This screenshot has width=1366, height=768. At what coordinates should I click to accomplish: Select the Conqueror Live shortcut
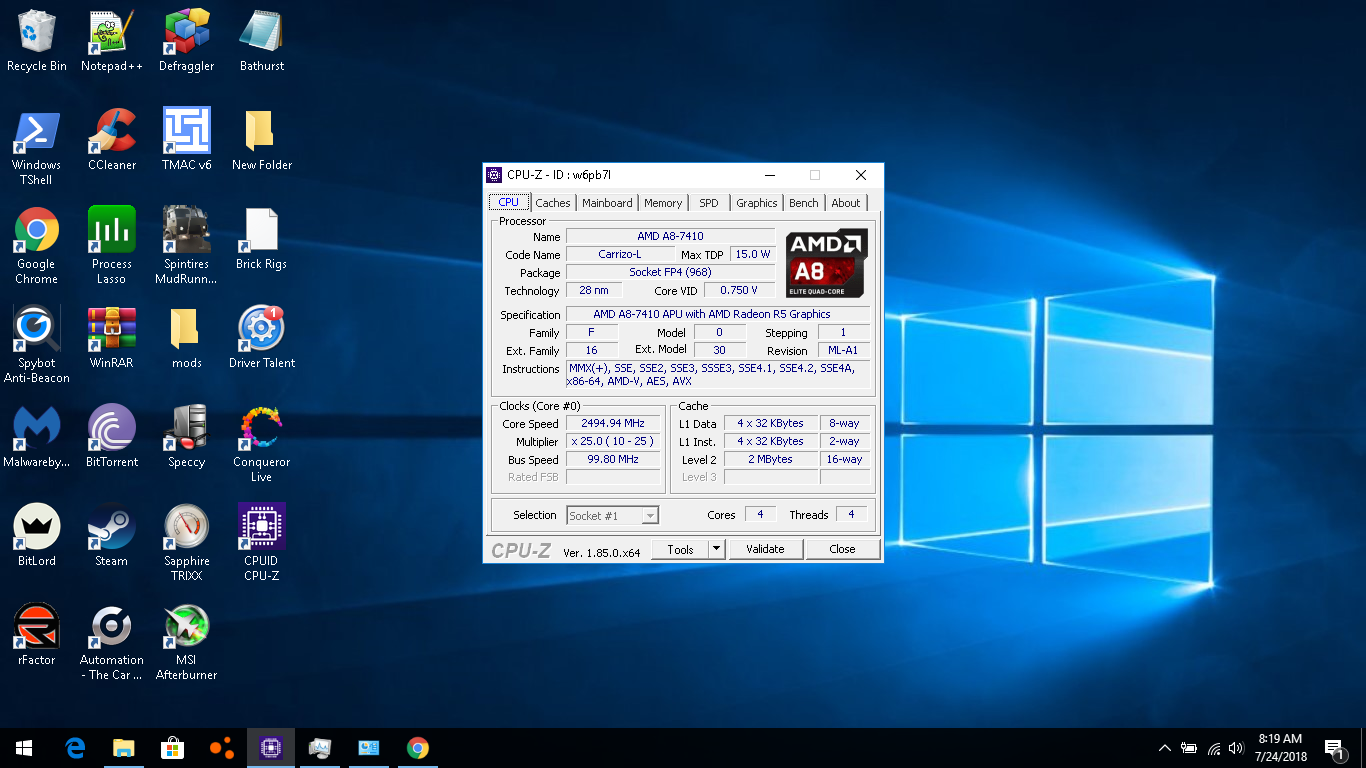pyautogui.click(x=262, y=444)
